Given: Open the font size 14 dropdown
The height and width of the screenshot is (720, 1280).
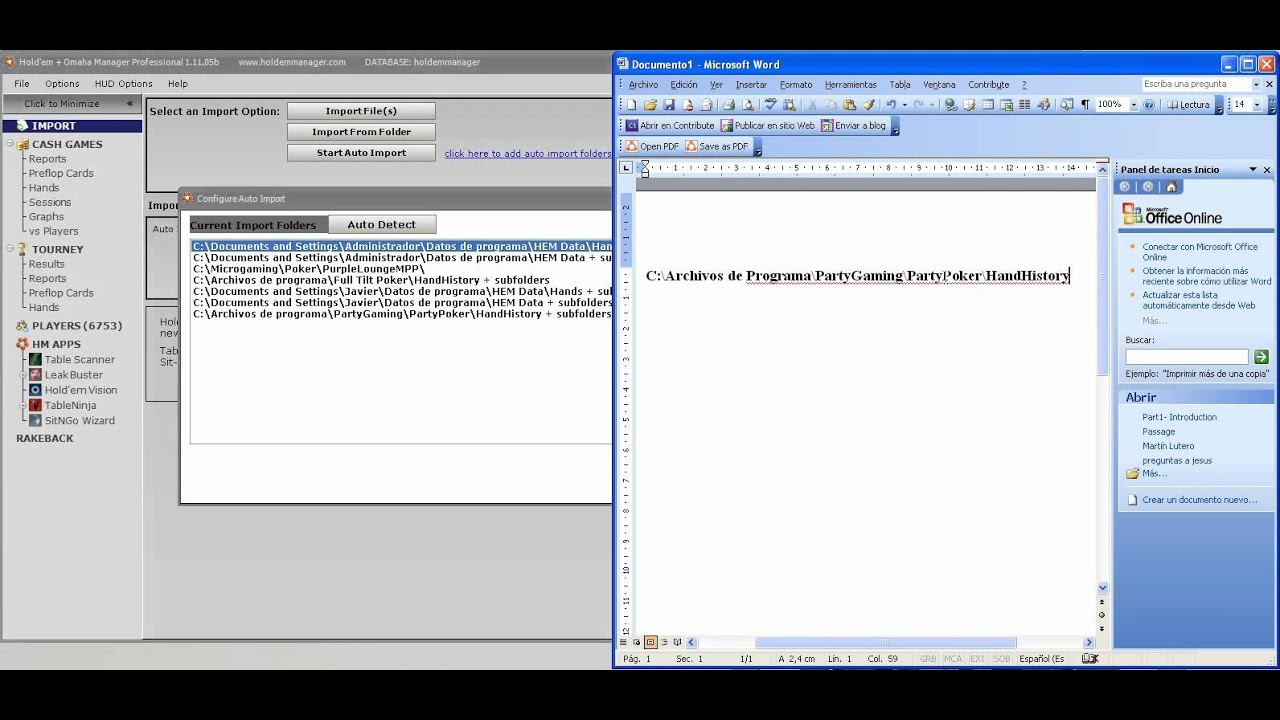Looking at the screenshot, I should tap(1257, 104).
